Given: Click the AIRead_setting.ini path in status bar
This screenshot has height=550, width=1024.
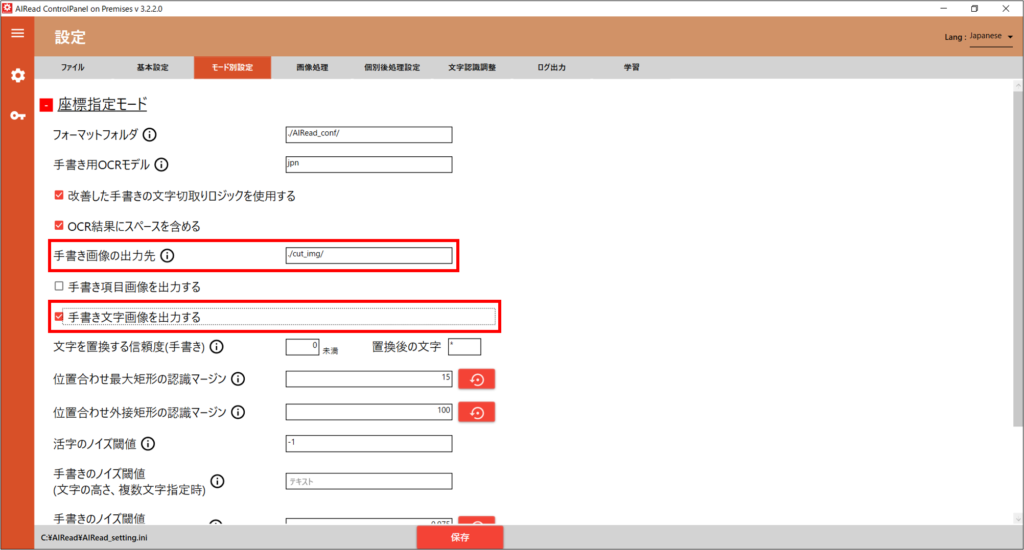Looking at the screenshot, I should 94,538.
